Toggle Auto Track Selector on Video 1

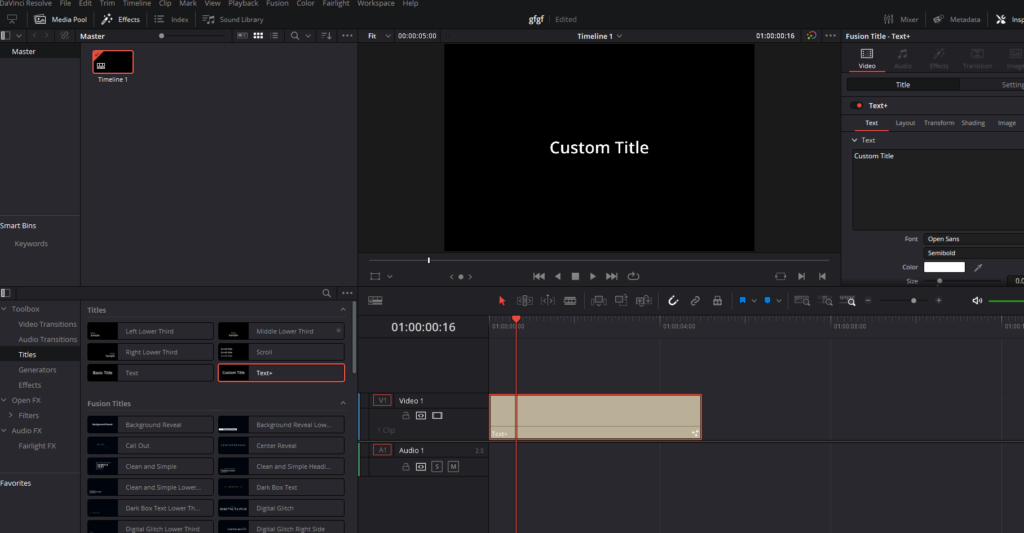coord(421,415)
